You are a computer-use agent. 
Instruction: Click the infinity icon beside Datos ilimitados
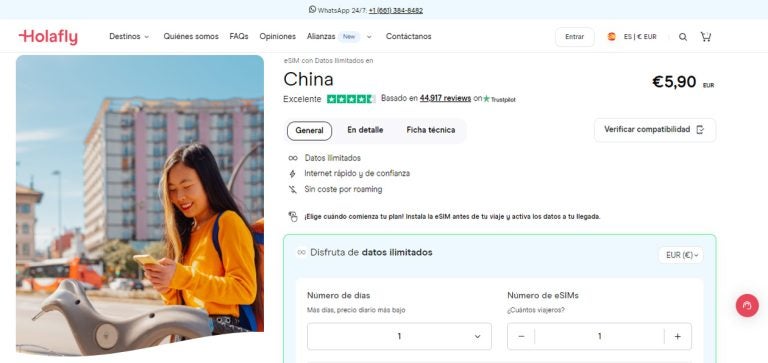pyautogui.click(x=293, y=158)
